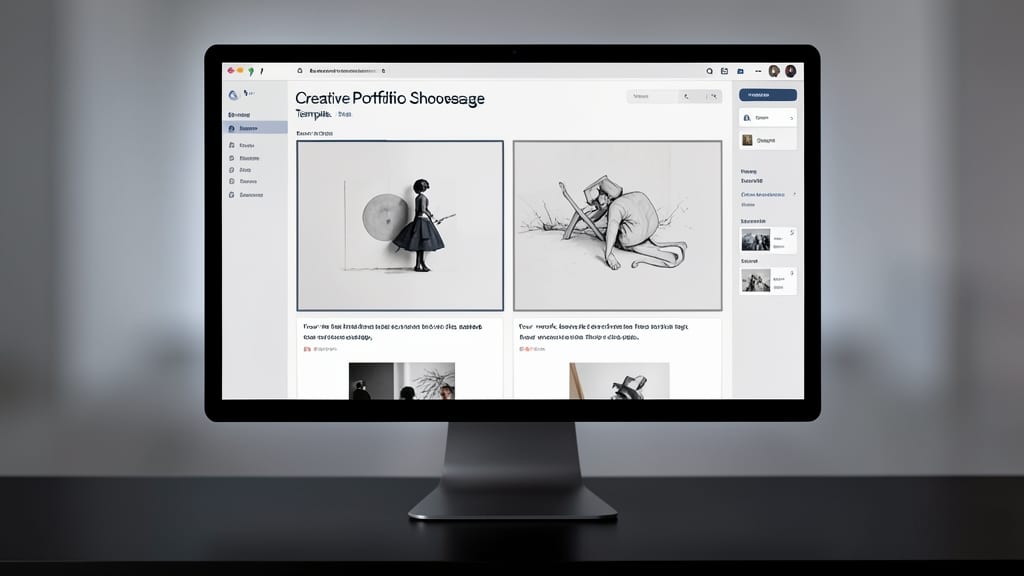
Task: Open search with the browser toolbar magnifier icon
Action: [709, 71]
